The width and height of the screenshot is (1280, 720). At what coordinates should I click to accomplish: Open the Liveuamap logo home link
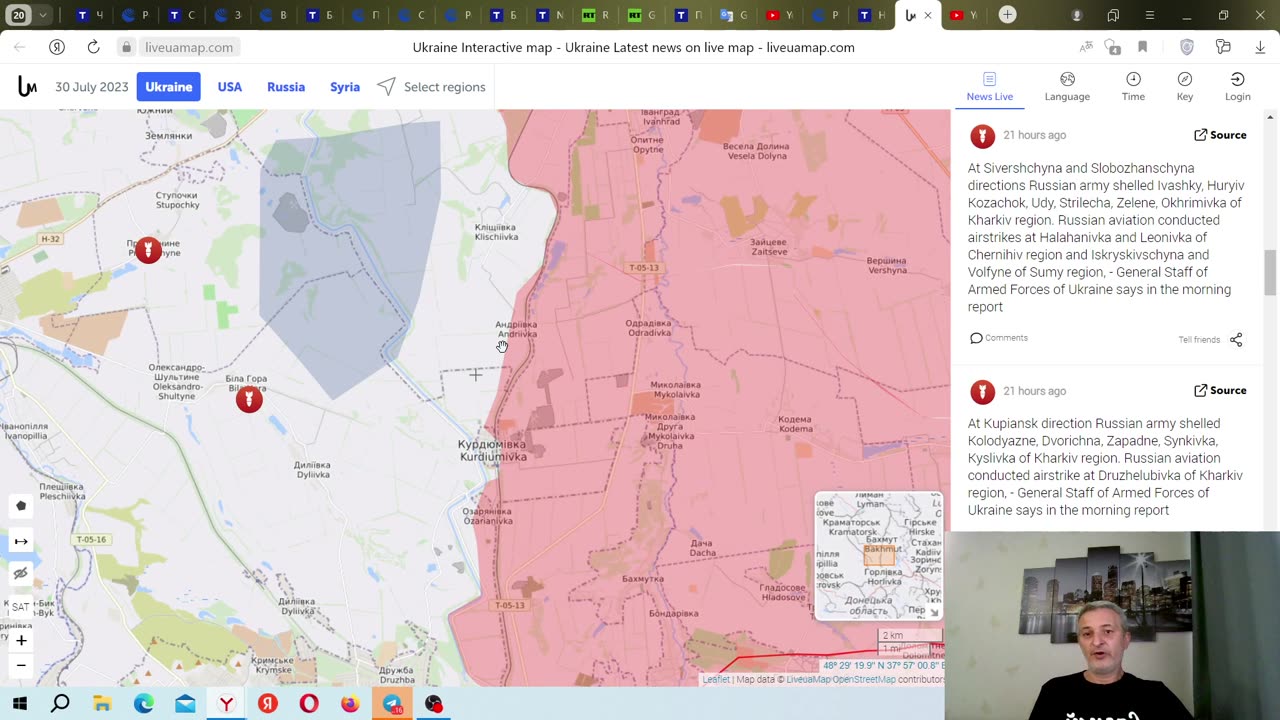[x=27, y=87]
